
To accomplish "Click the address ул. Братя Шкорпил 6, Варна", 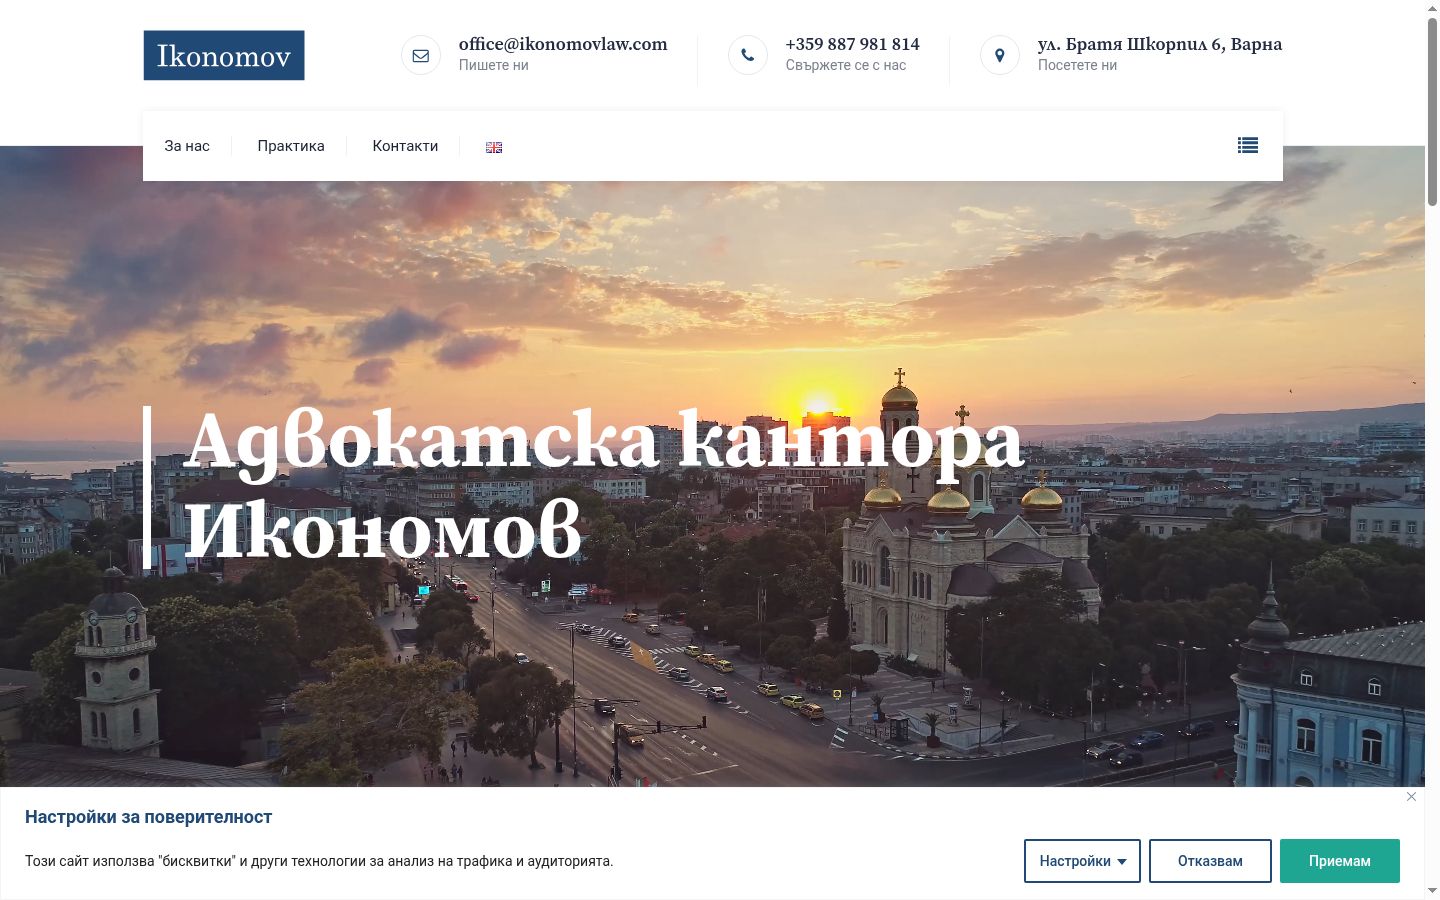I will coord(1160,44).
